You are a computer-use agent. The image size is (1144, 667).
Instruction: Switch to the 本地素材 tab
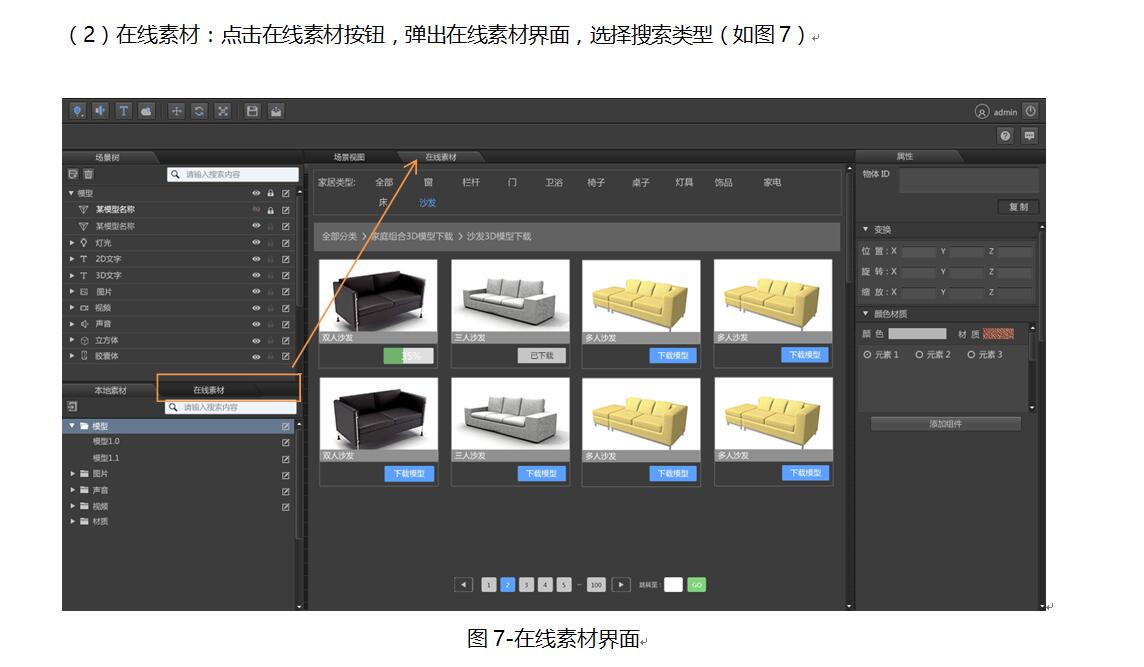click(x=110, y=390)
